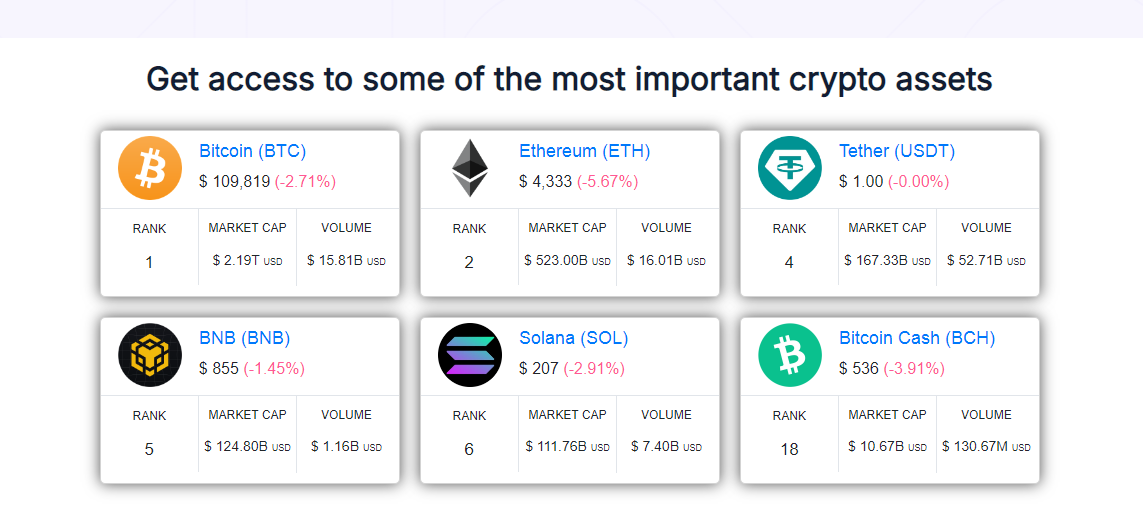The width and height of the screenshot is (1143, 511).
Task: Click Tether's $52.71B volume value
Action: pyautogui.click(x=975, y=261)
